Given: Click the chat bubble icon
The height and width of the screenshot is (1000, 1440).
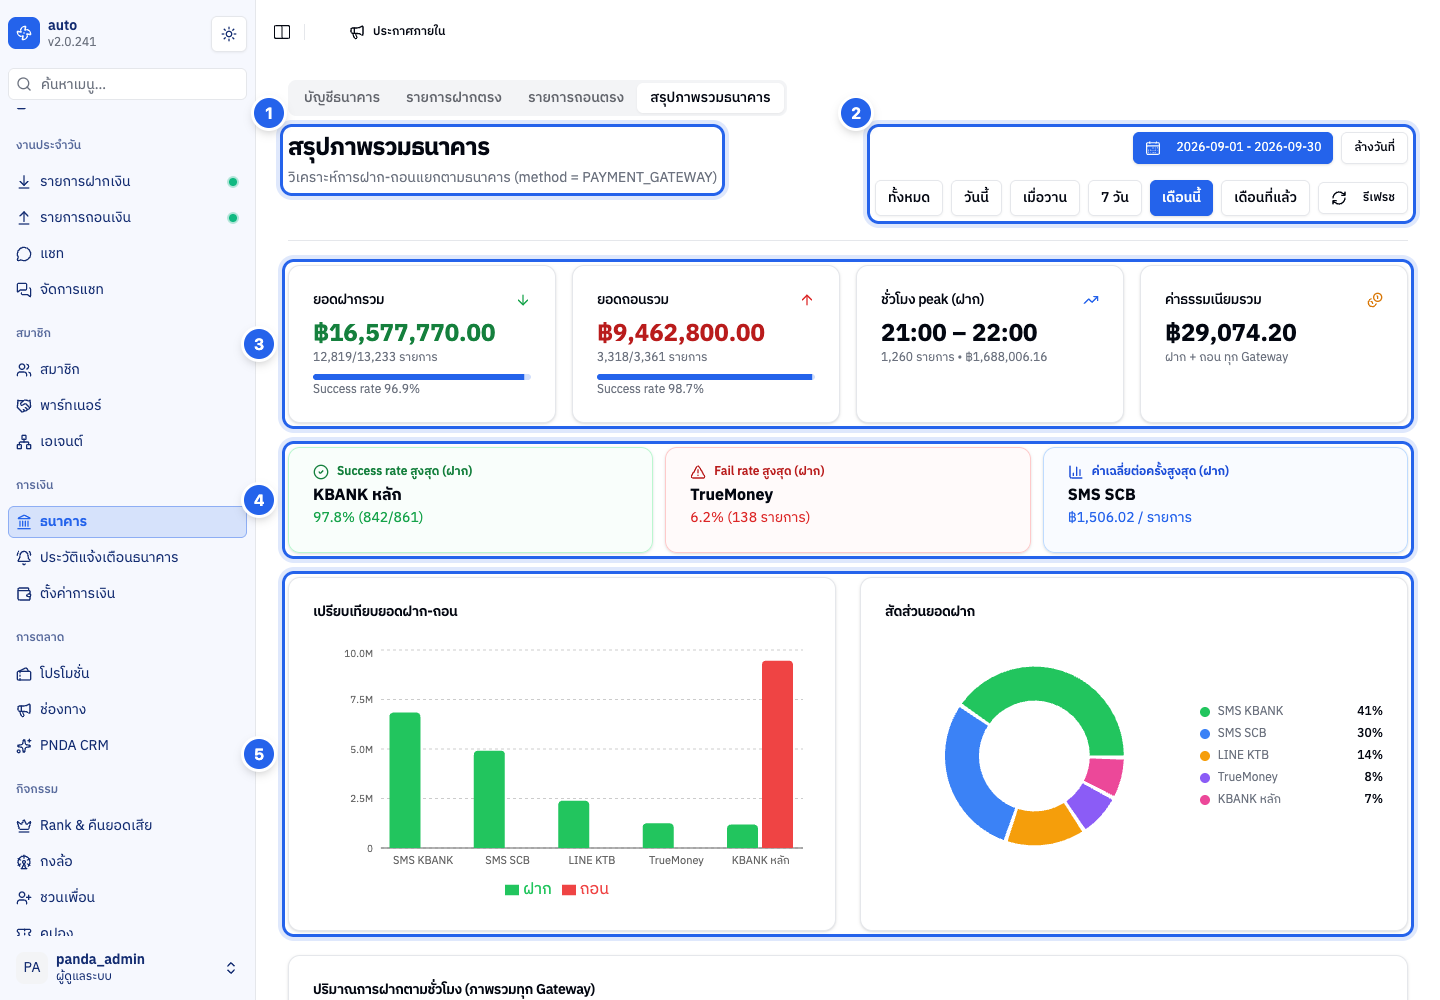Looking at the screenshot, I should (24, 254).
